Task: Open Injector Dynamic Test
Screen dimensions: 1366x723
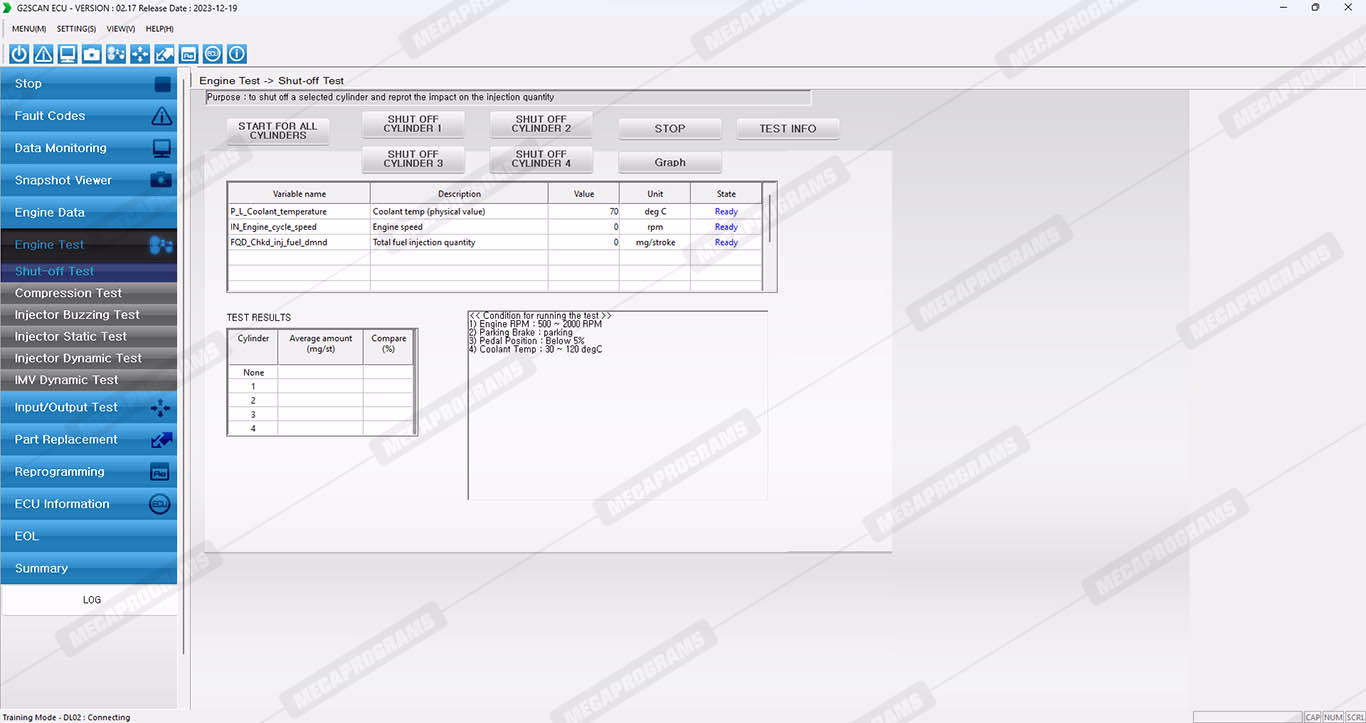Action: coord(89,358)
